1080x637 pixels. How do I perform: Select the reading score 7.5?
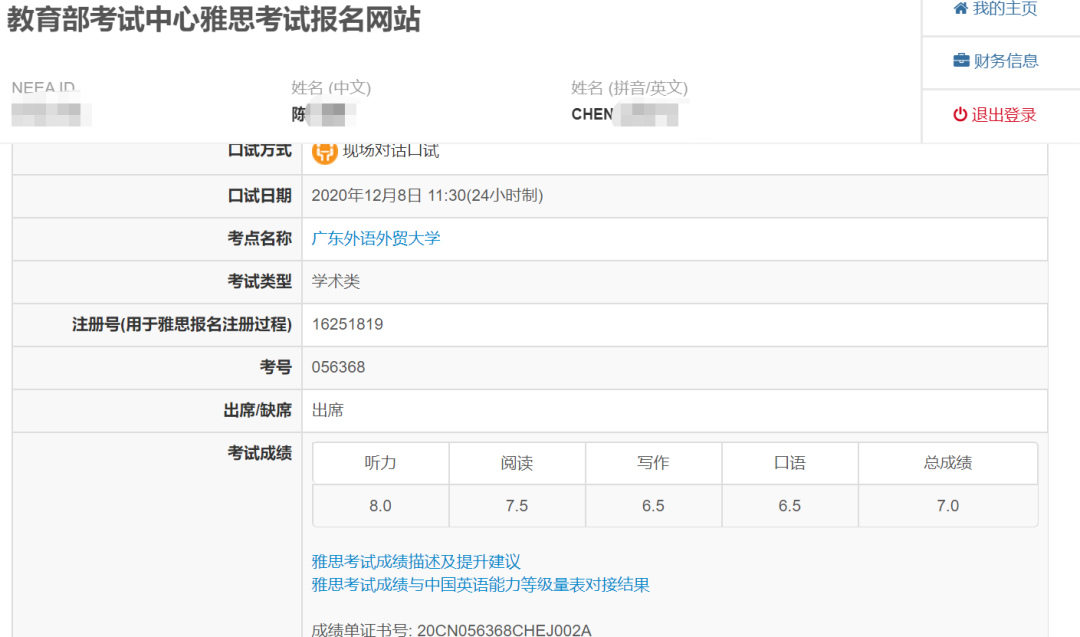(x=517, y=506)
